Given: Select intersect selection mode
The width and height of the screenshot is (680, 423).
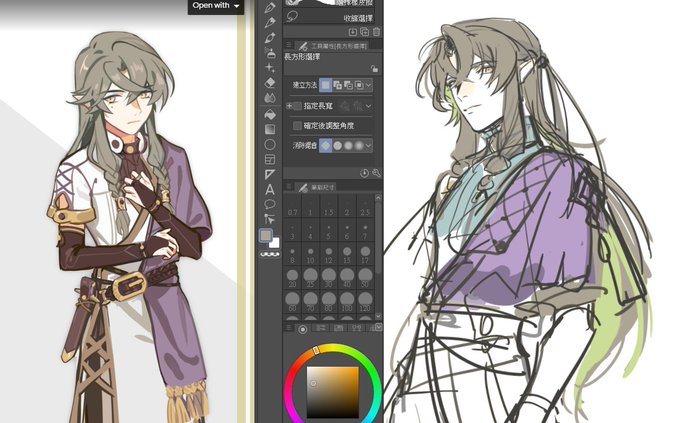Looking at the screenshot, I should tap(359, 85).
